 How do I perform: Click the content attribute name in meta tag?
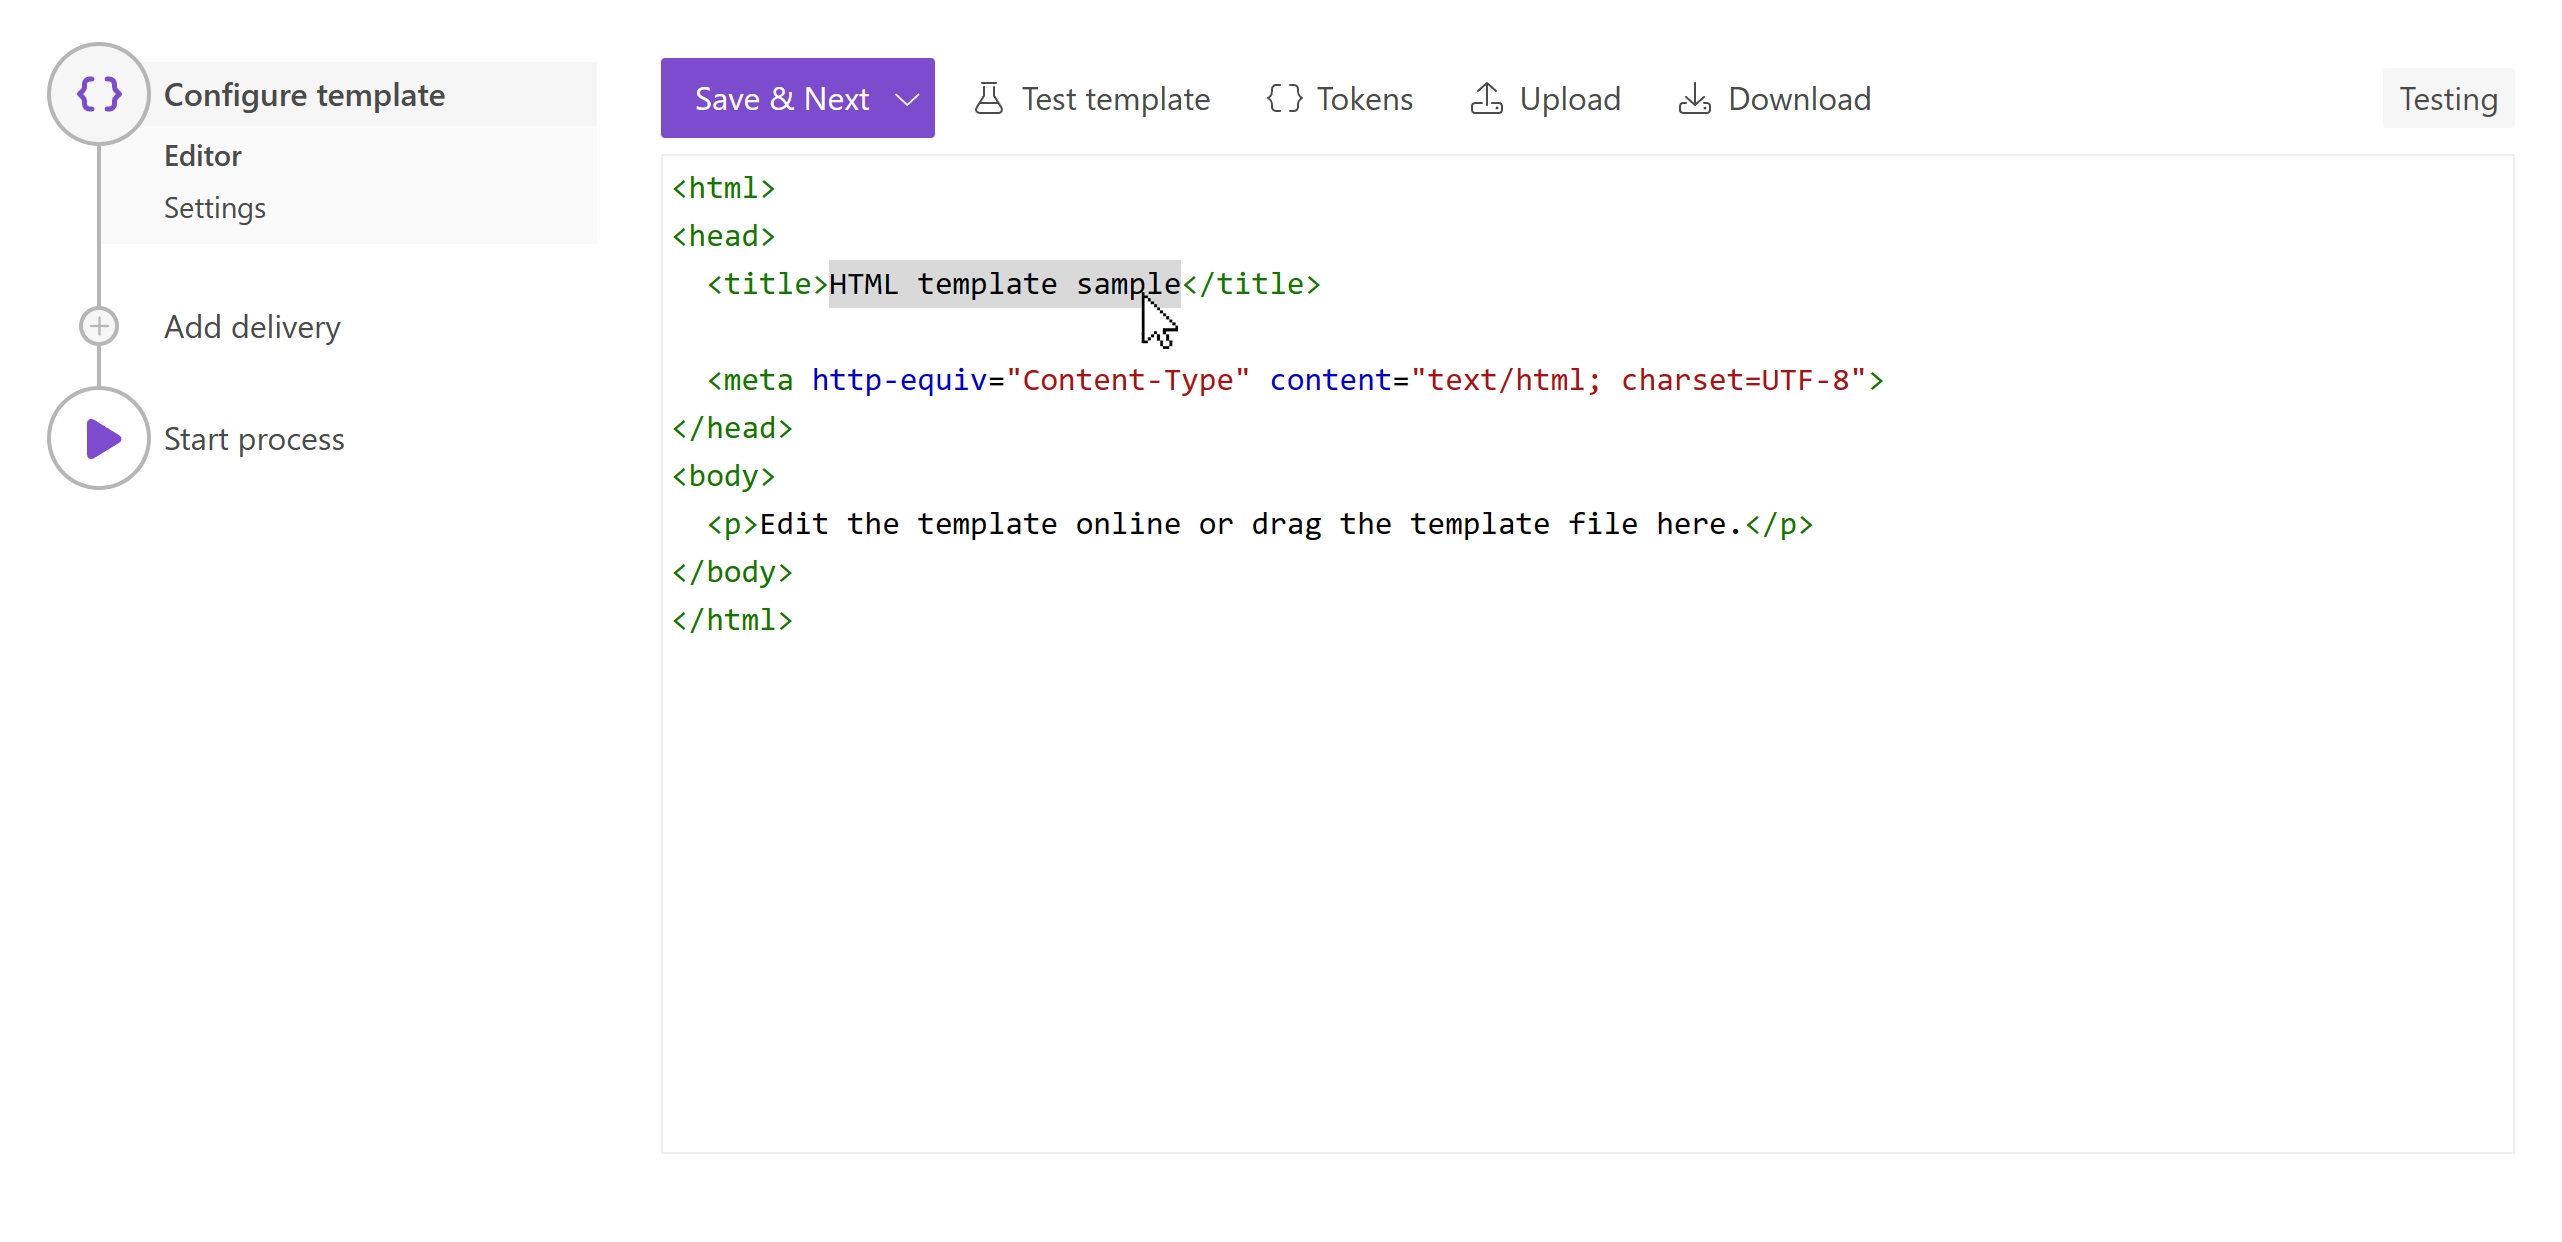point(1330,380)
